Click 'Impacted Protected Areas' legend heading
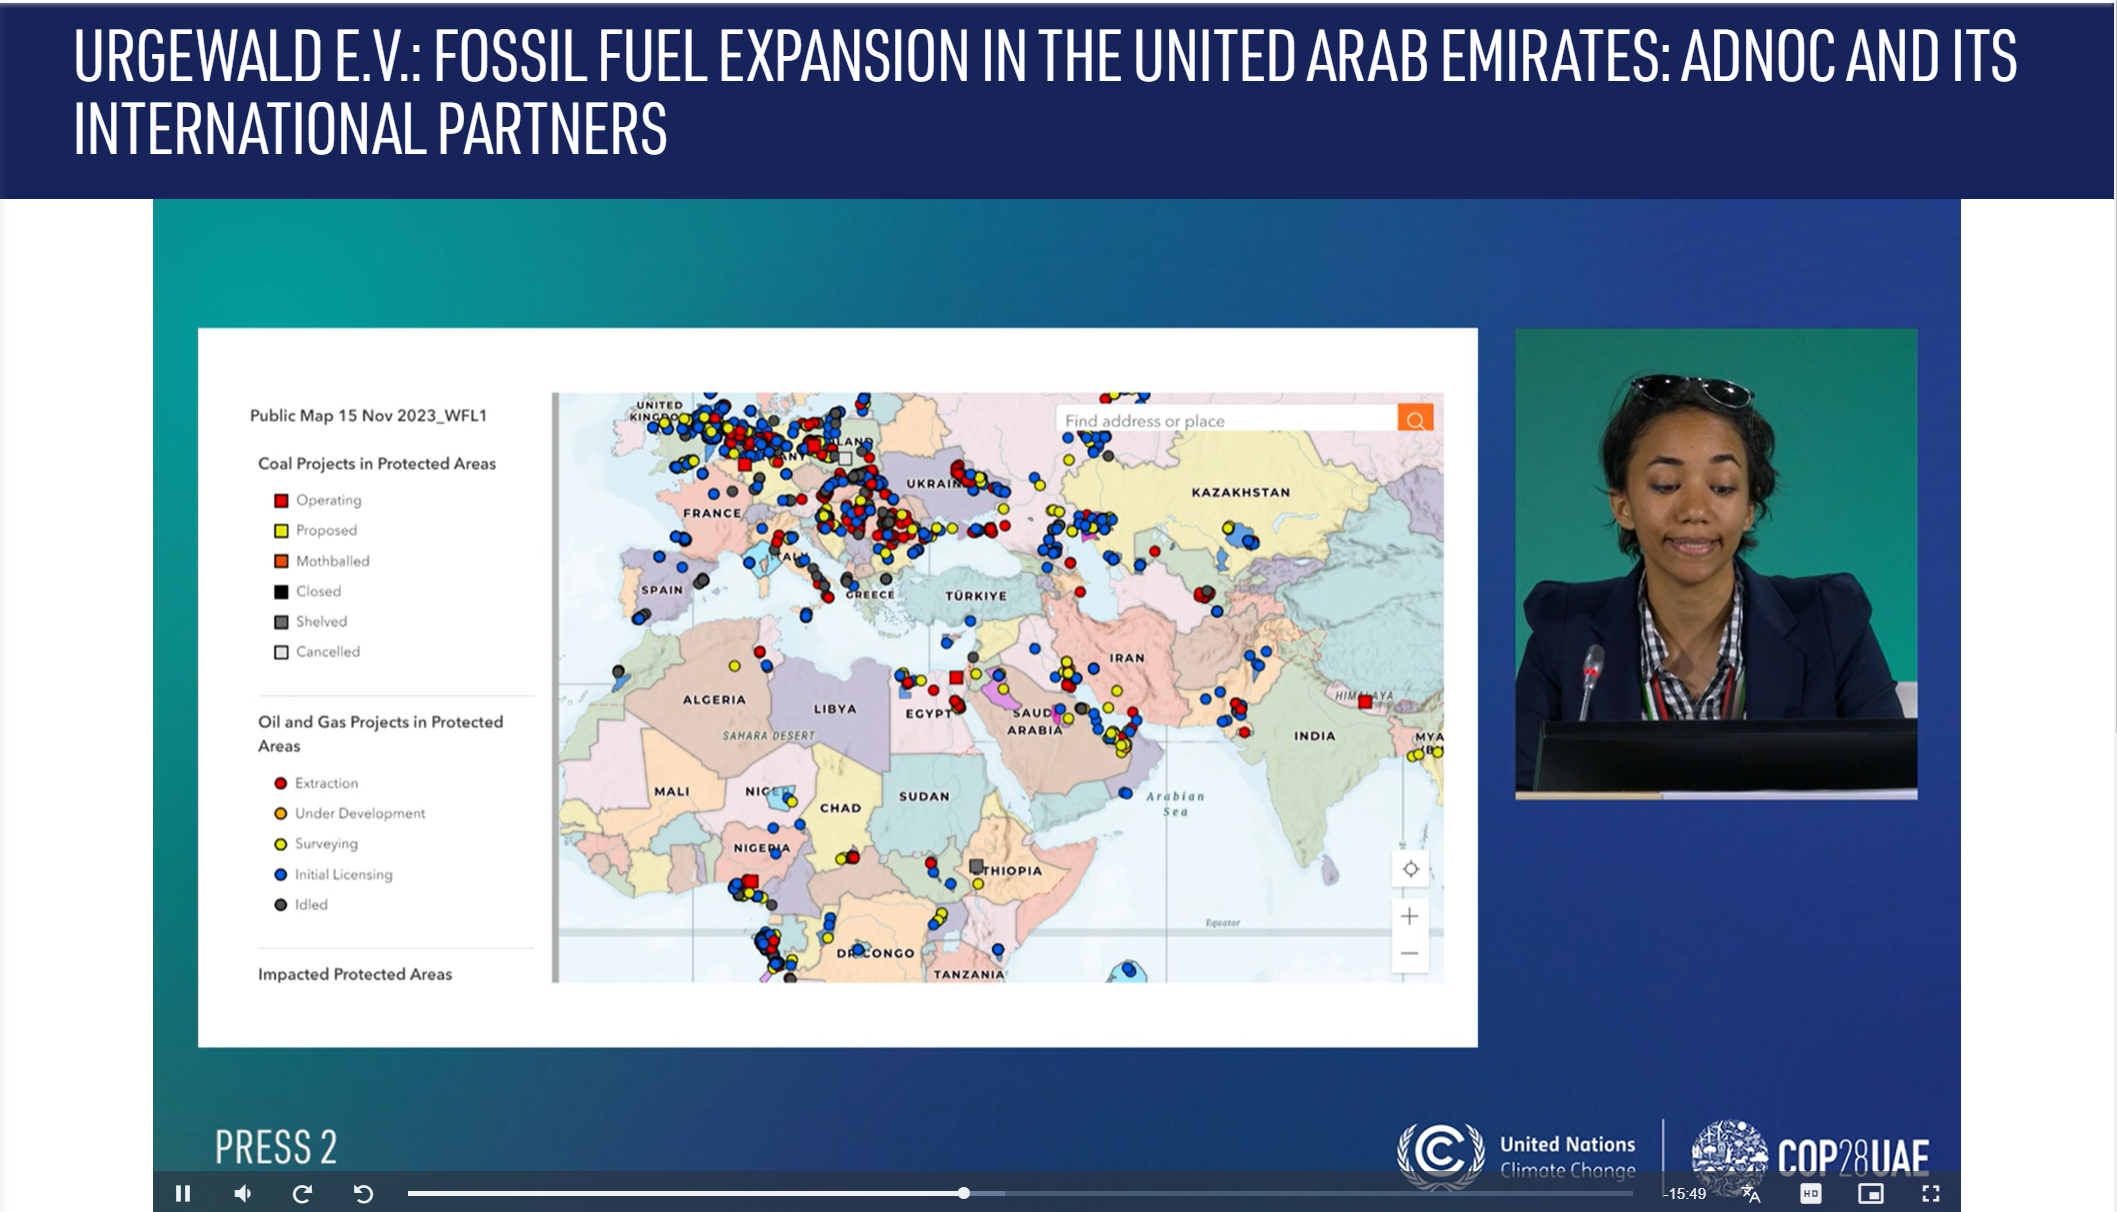 (x=355, y=974)
